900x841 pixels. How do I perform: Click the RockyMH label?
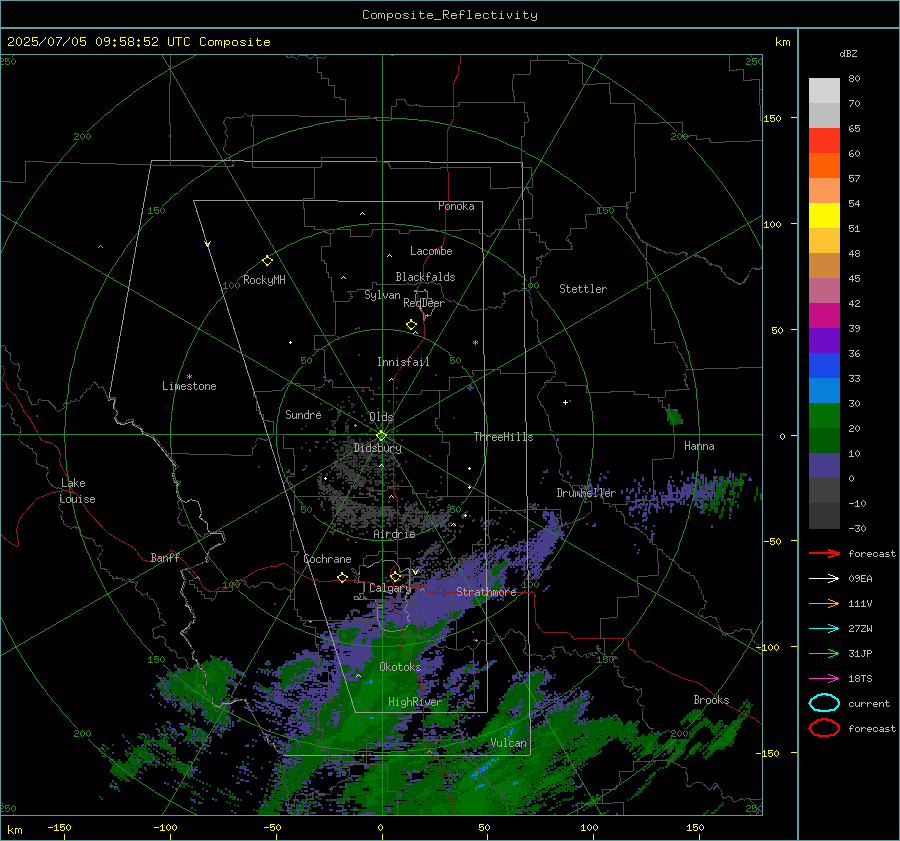264,280
